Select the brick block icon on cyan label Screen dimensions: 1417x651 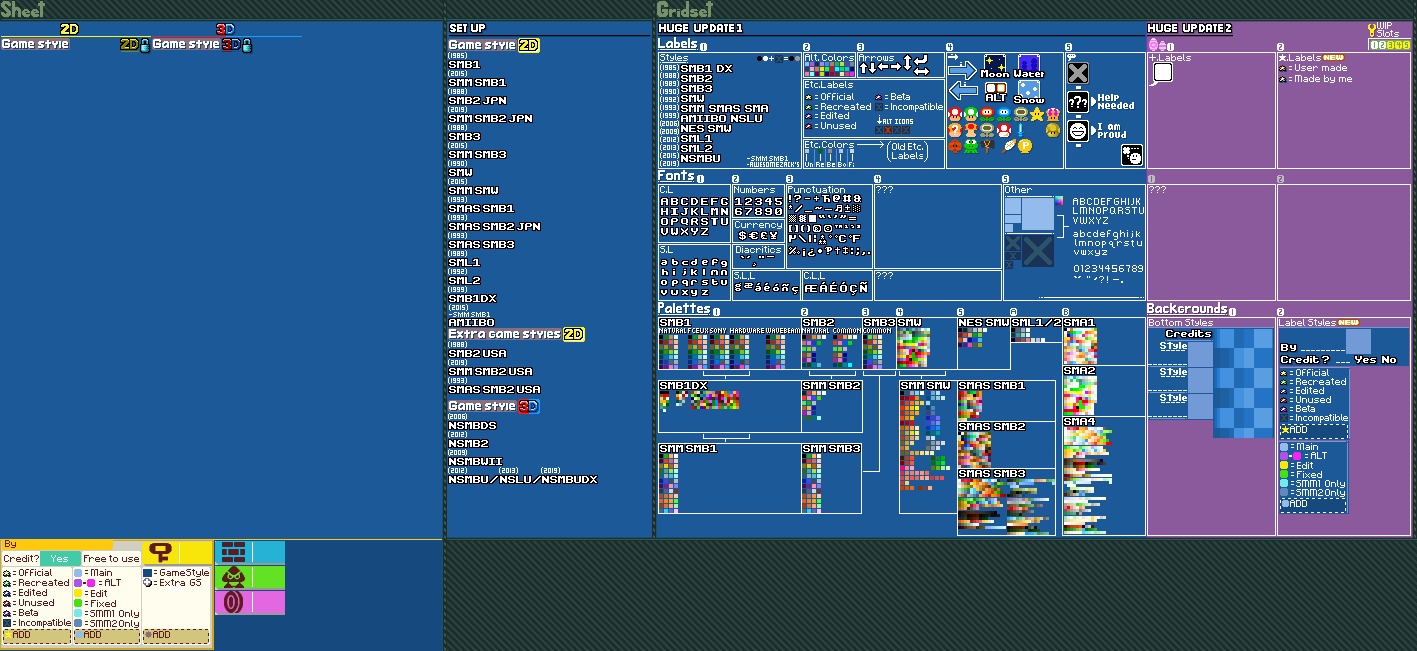(x=232, y=552)
